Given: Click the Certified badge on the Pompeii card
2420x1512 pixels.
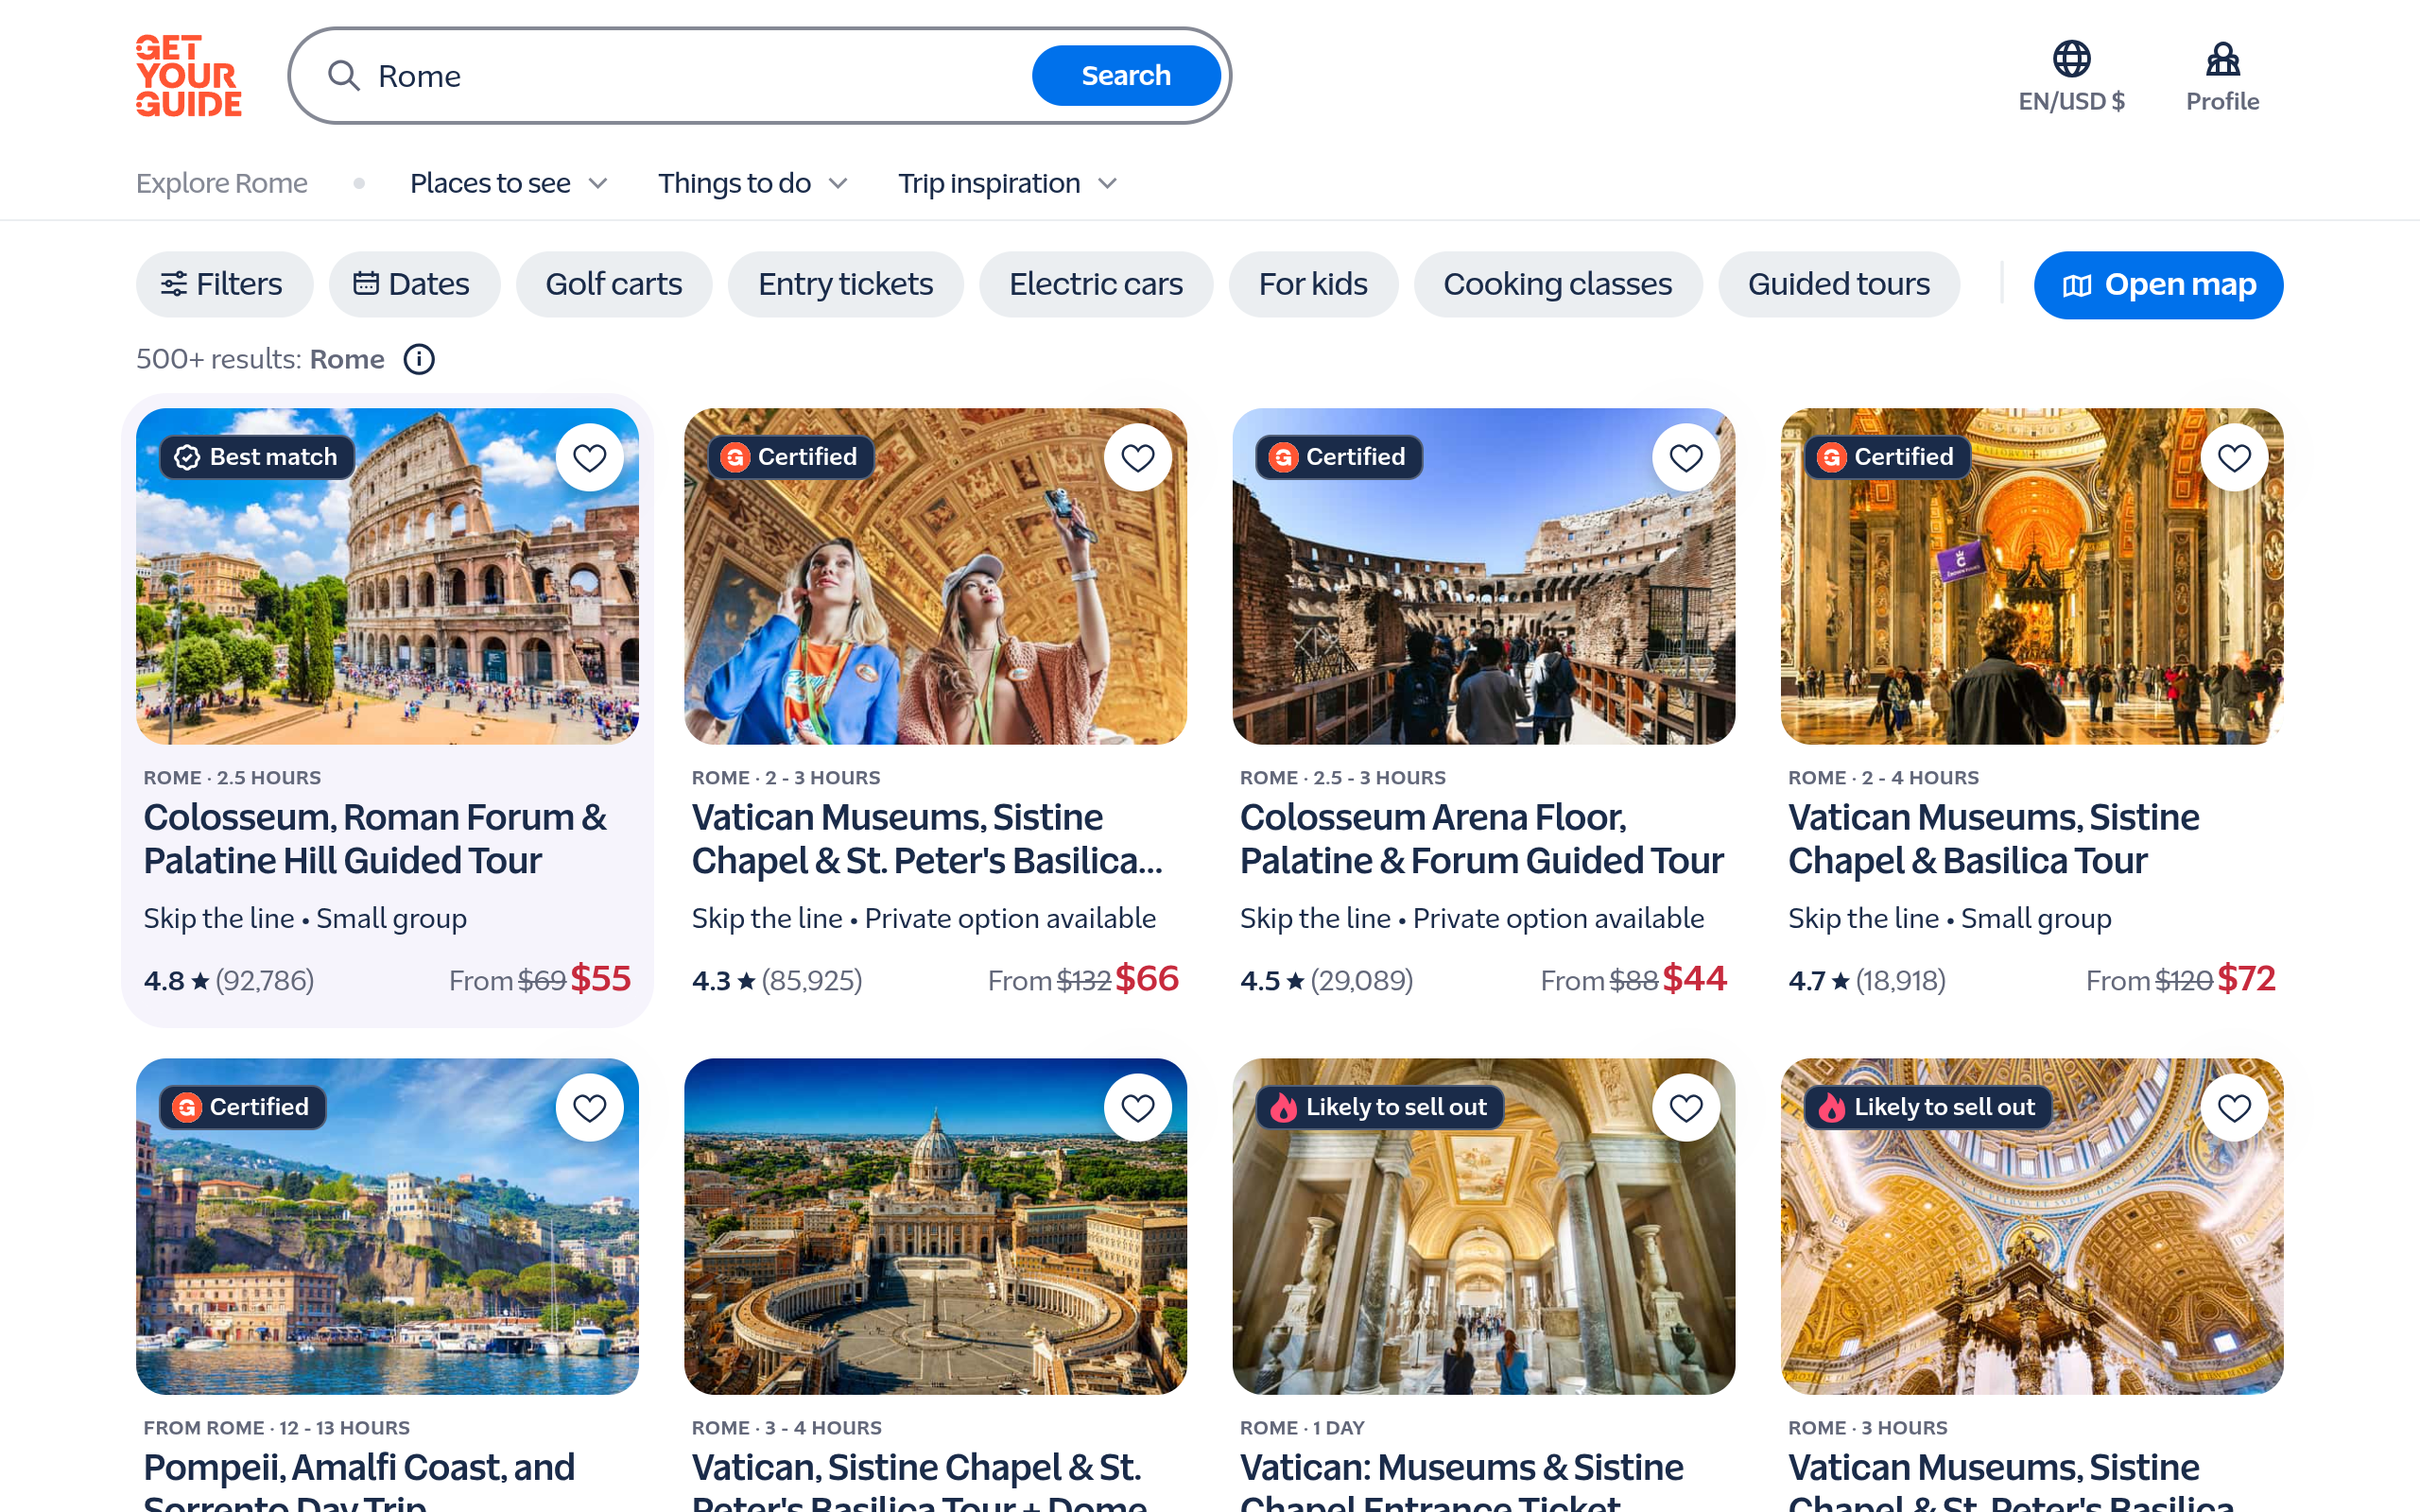Looking at the screenshot, I should [243, 1107].
